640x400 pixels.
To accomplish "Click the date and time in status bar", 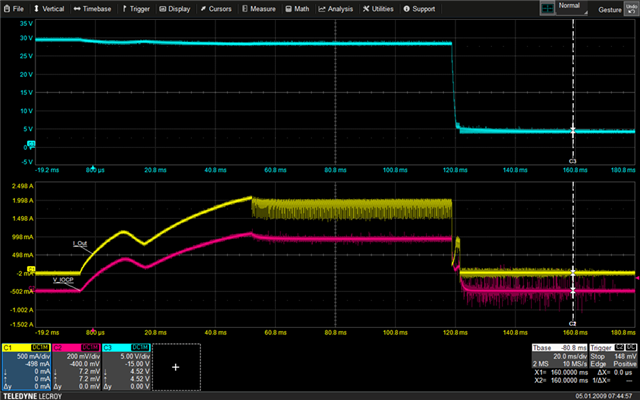I will pyautogui.click(x=604, y=396).
